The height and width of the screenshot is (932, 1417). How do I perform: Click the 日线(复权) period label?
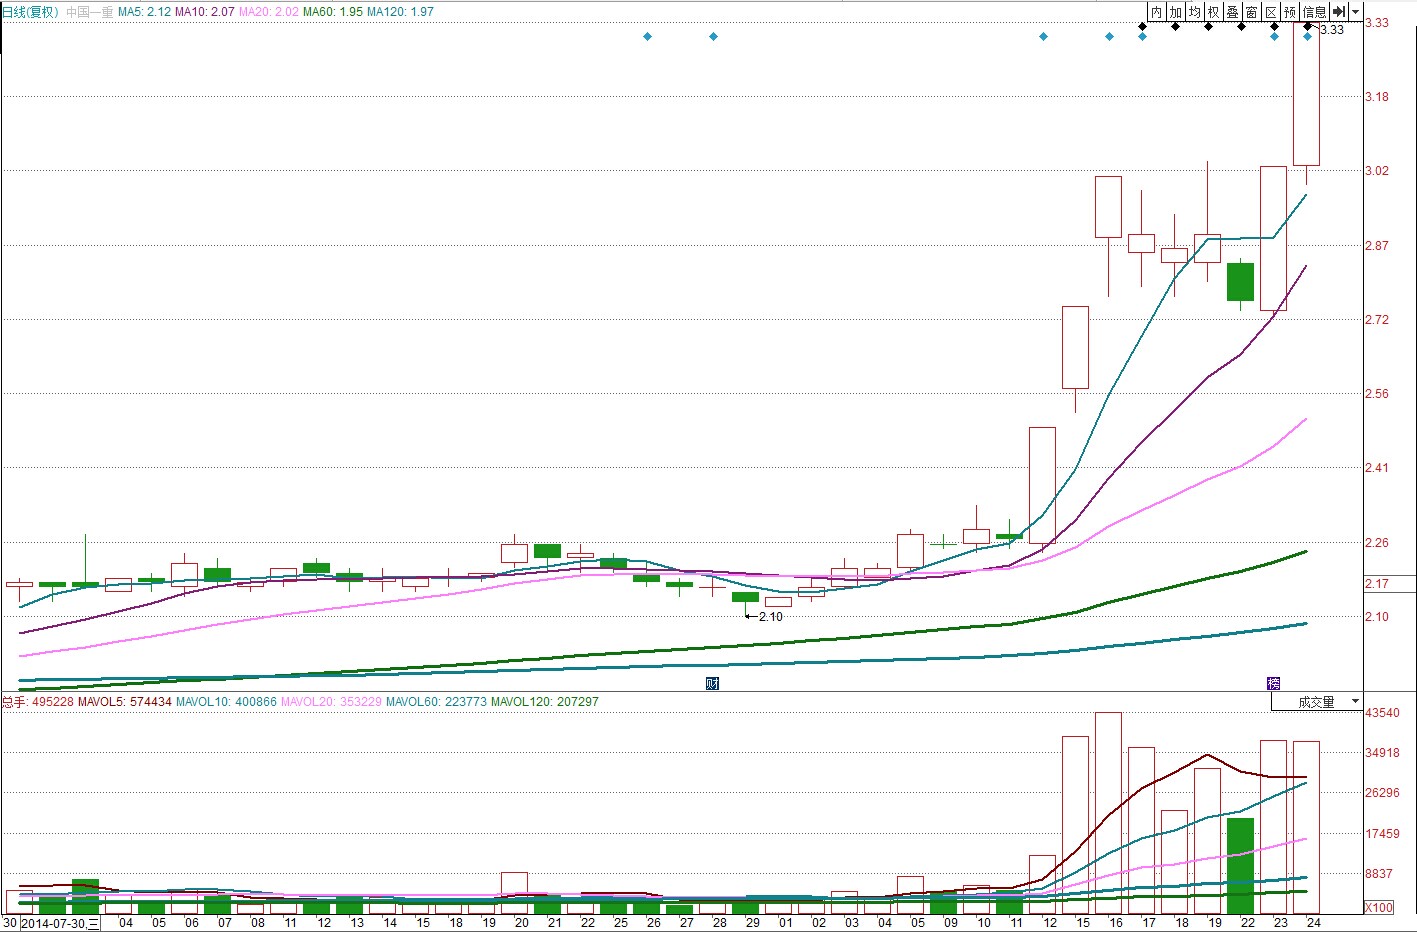coord(30,12)
